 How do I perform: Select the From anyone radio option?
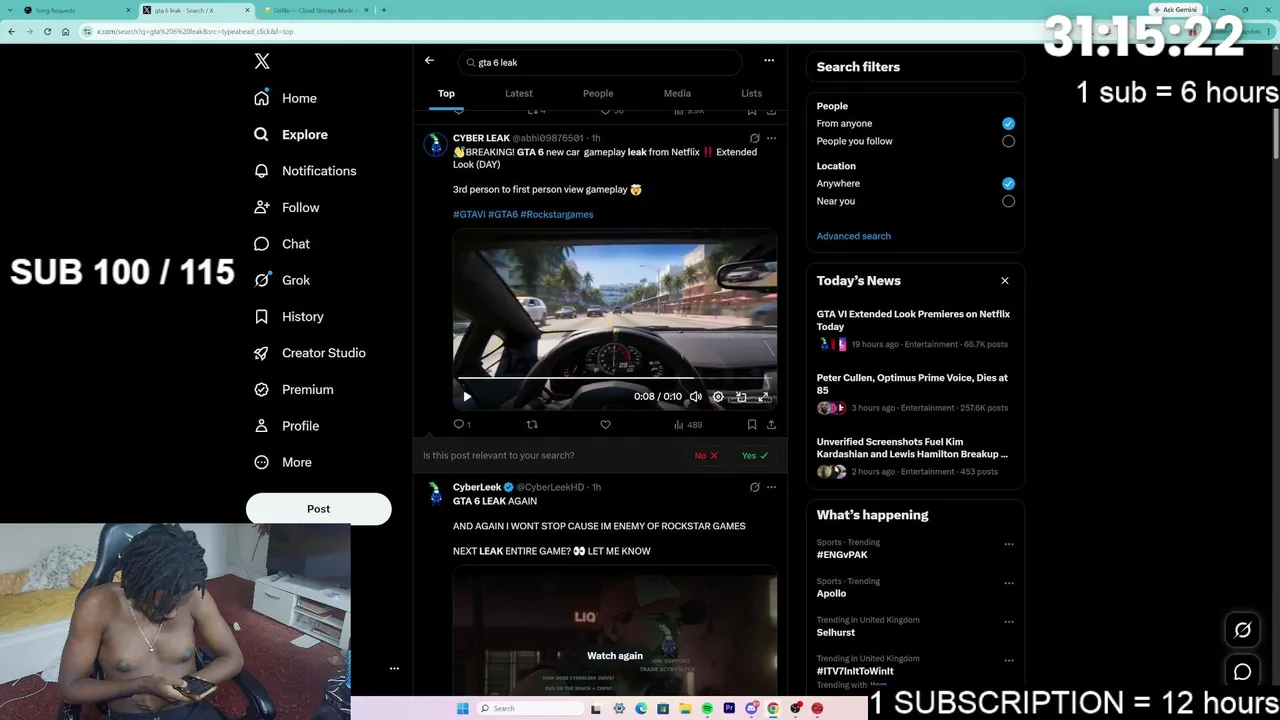click(x=1008, y=123)
